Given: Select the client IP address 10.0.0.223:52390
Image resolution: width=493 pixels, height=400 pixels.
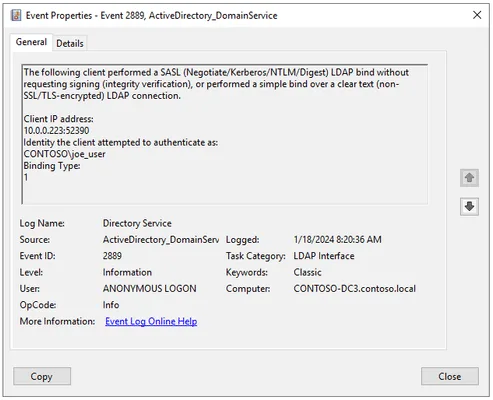Looking at the screenshot, I should coord(56,131).
